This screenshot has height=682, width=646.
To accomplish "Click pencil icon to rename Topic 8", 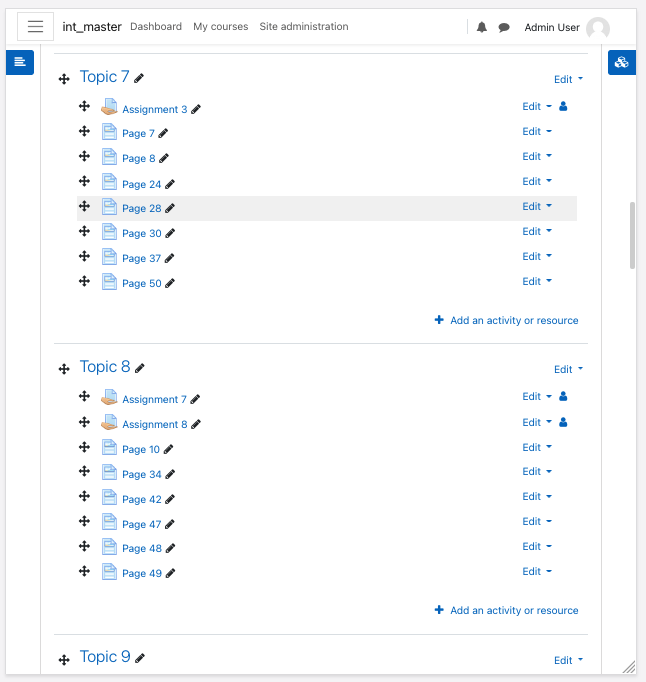I will coord(140,369).
